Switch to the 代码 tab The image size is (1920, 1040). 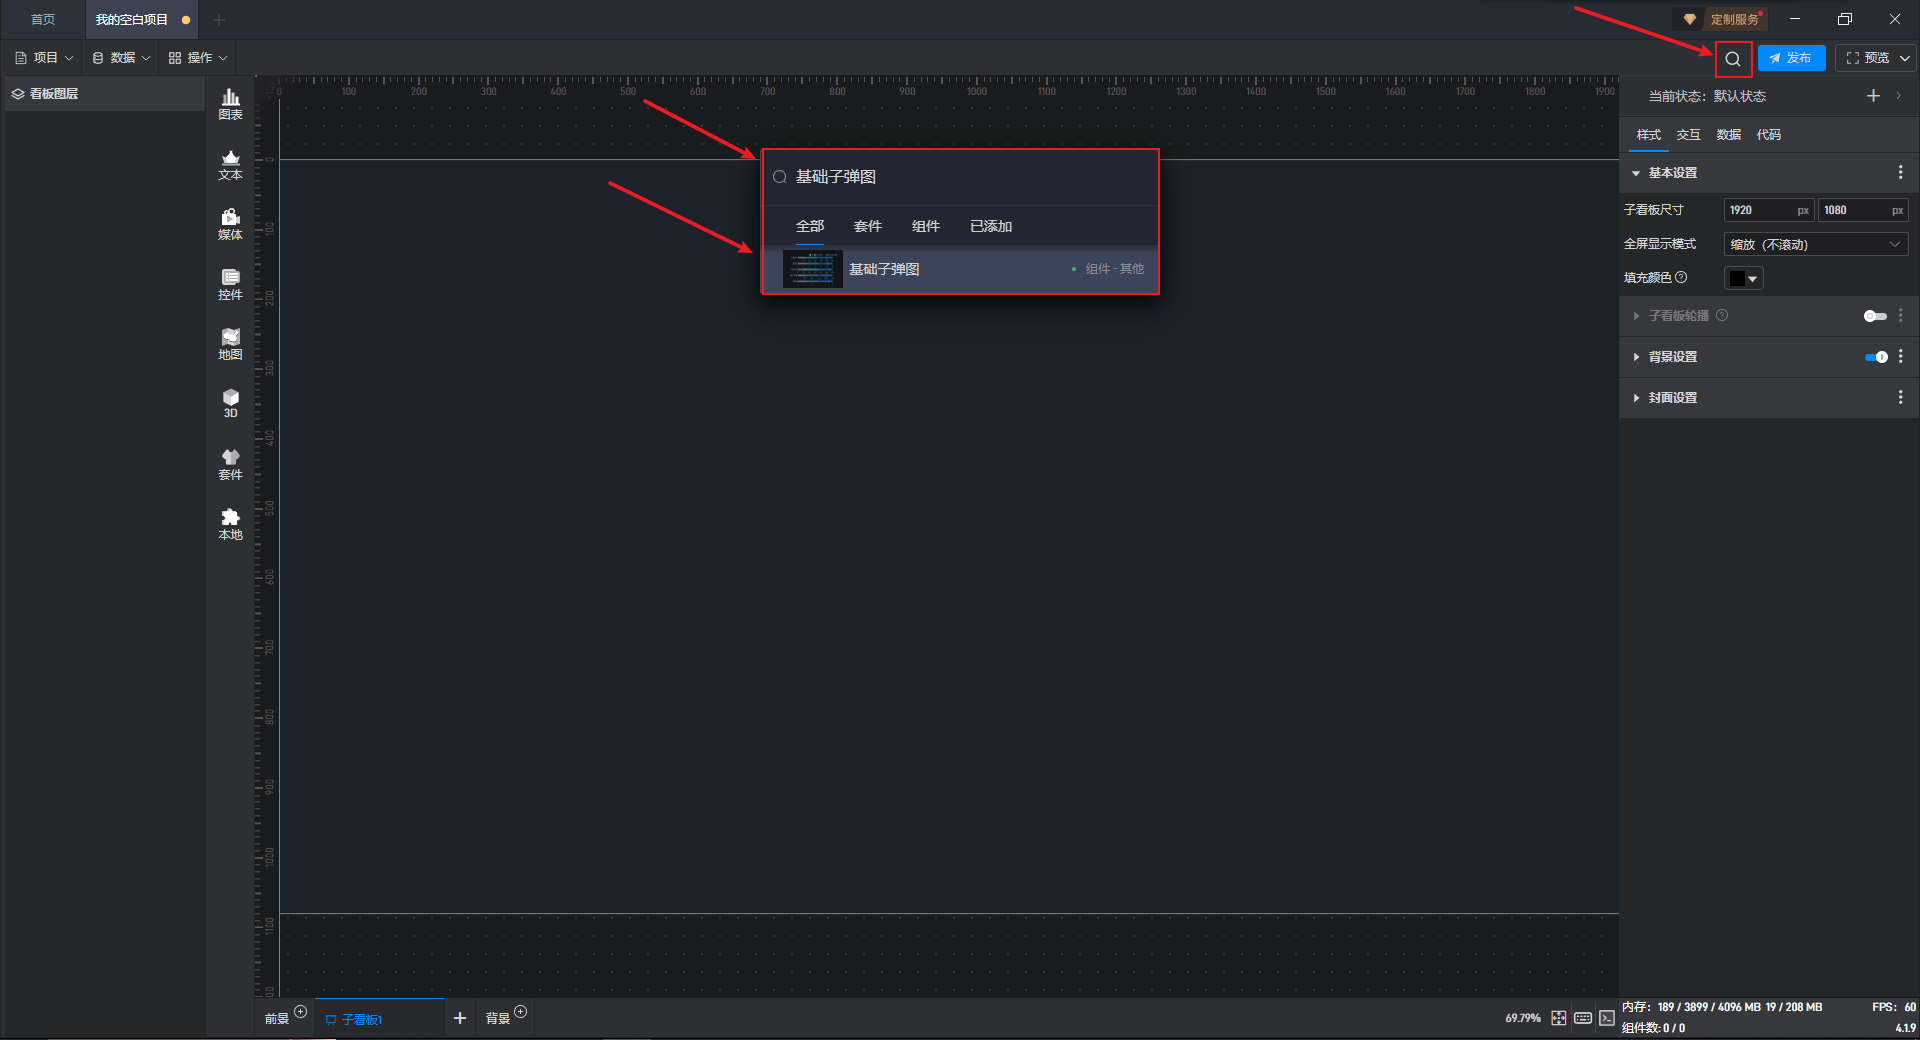click(1768, 135)
